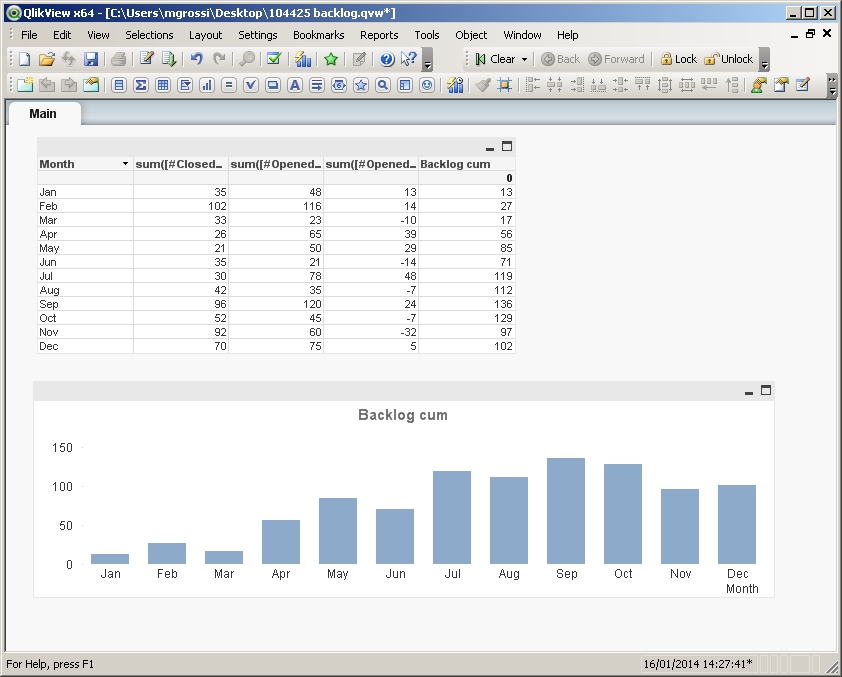
Task: Open the Bookmarks menu
Action: [x=318, y=35]
